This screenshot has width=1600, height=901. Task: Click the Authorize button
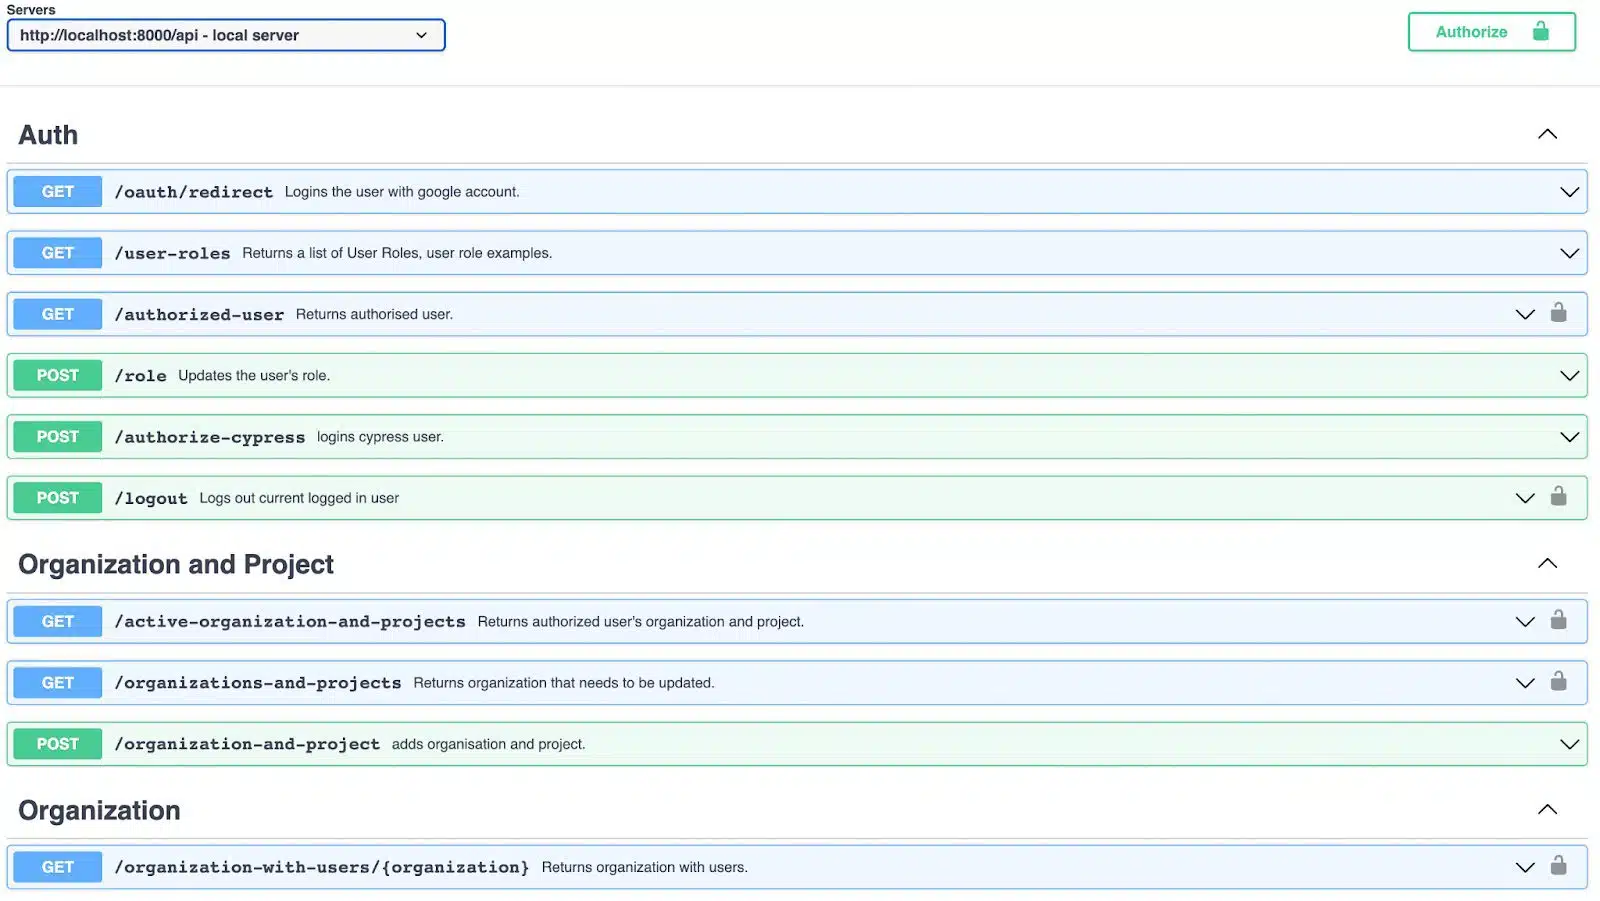1470,31
